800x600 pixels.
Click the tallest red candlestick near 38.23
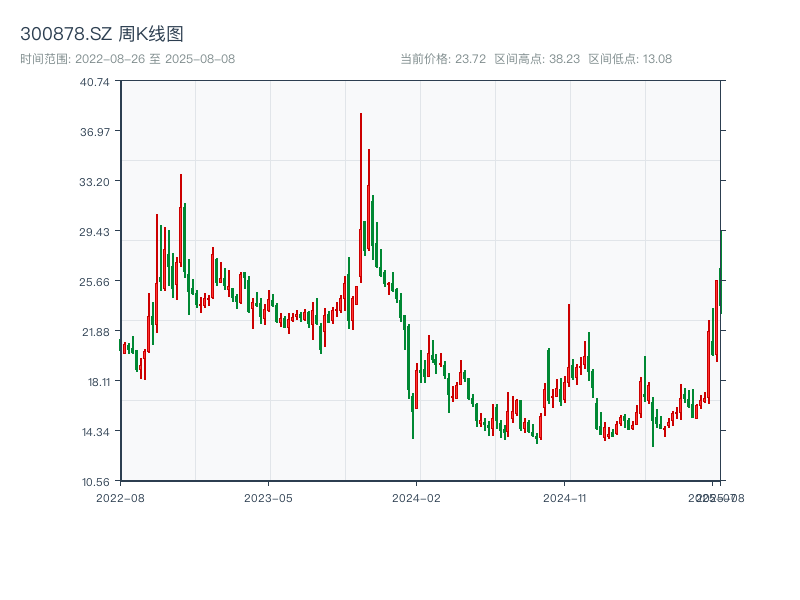click(x=361, y=197)
